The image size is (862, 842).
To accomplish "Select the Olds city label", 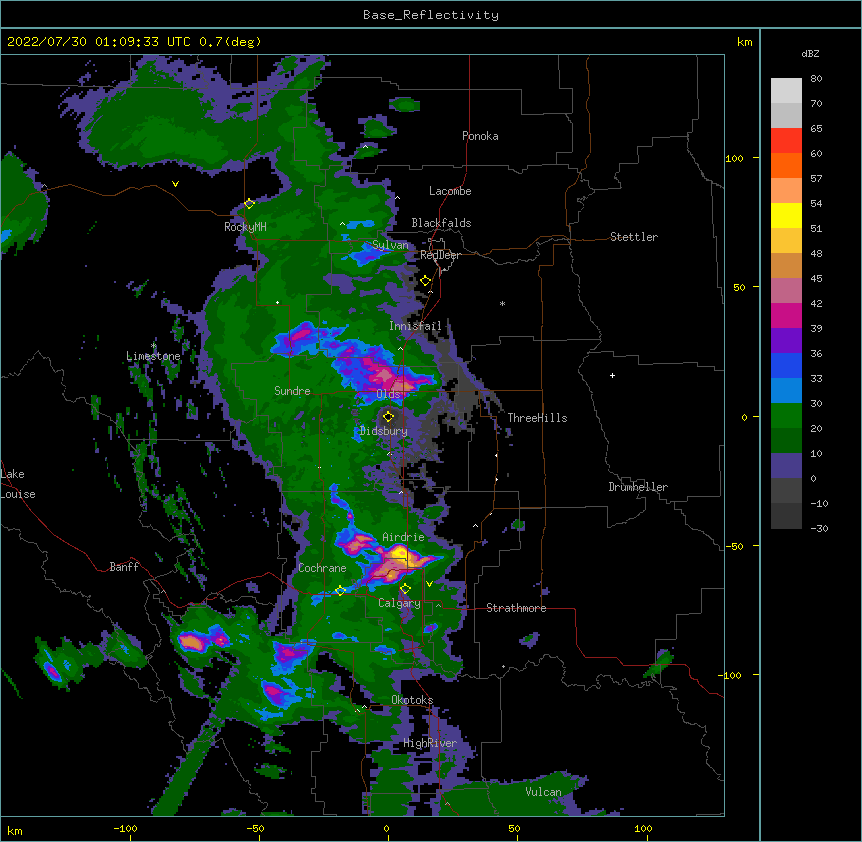I will tap(388, 394).
